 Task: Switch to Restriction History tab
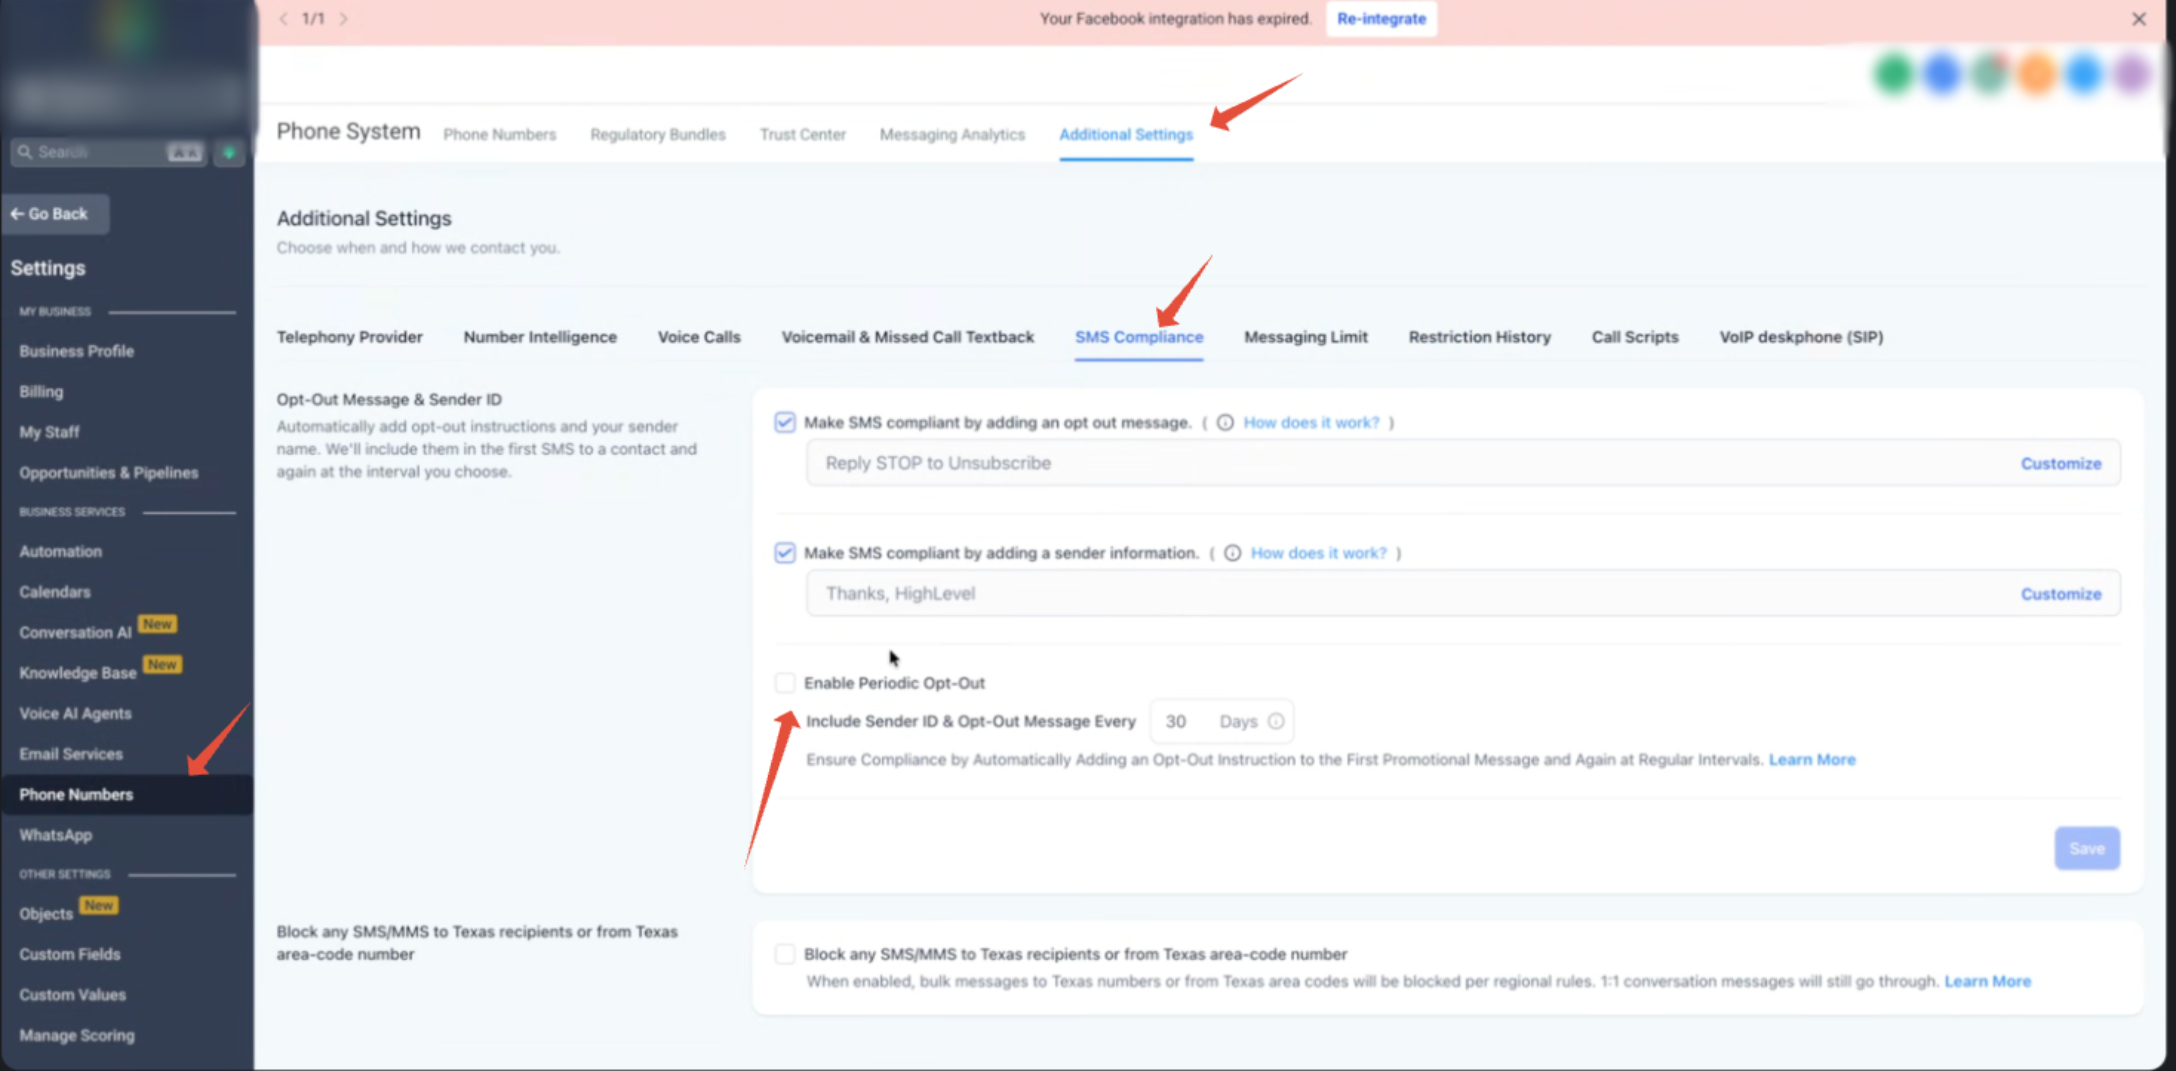coord(1480,337)
